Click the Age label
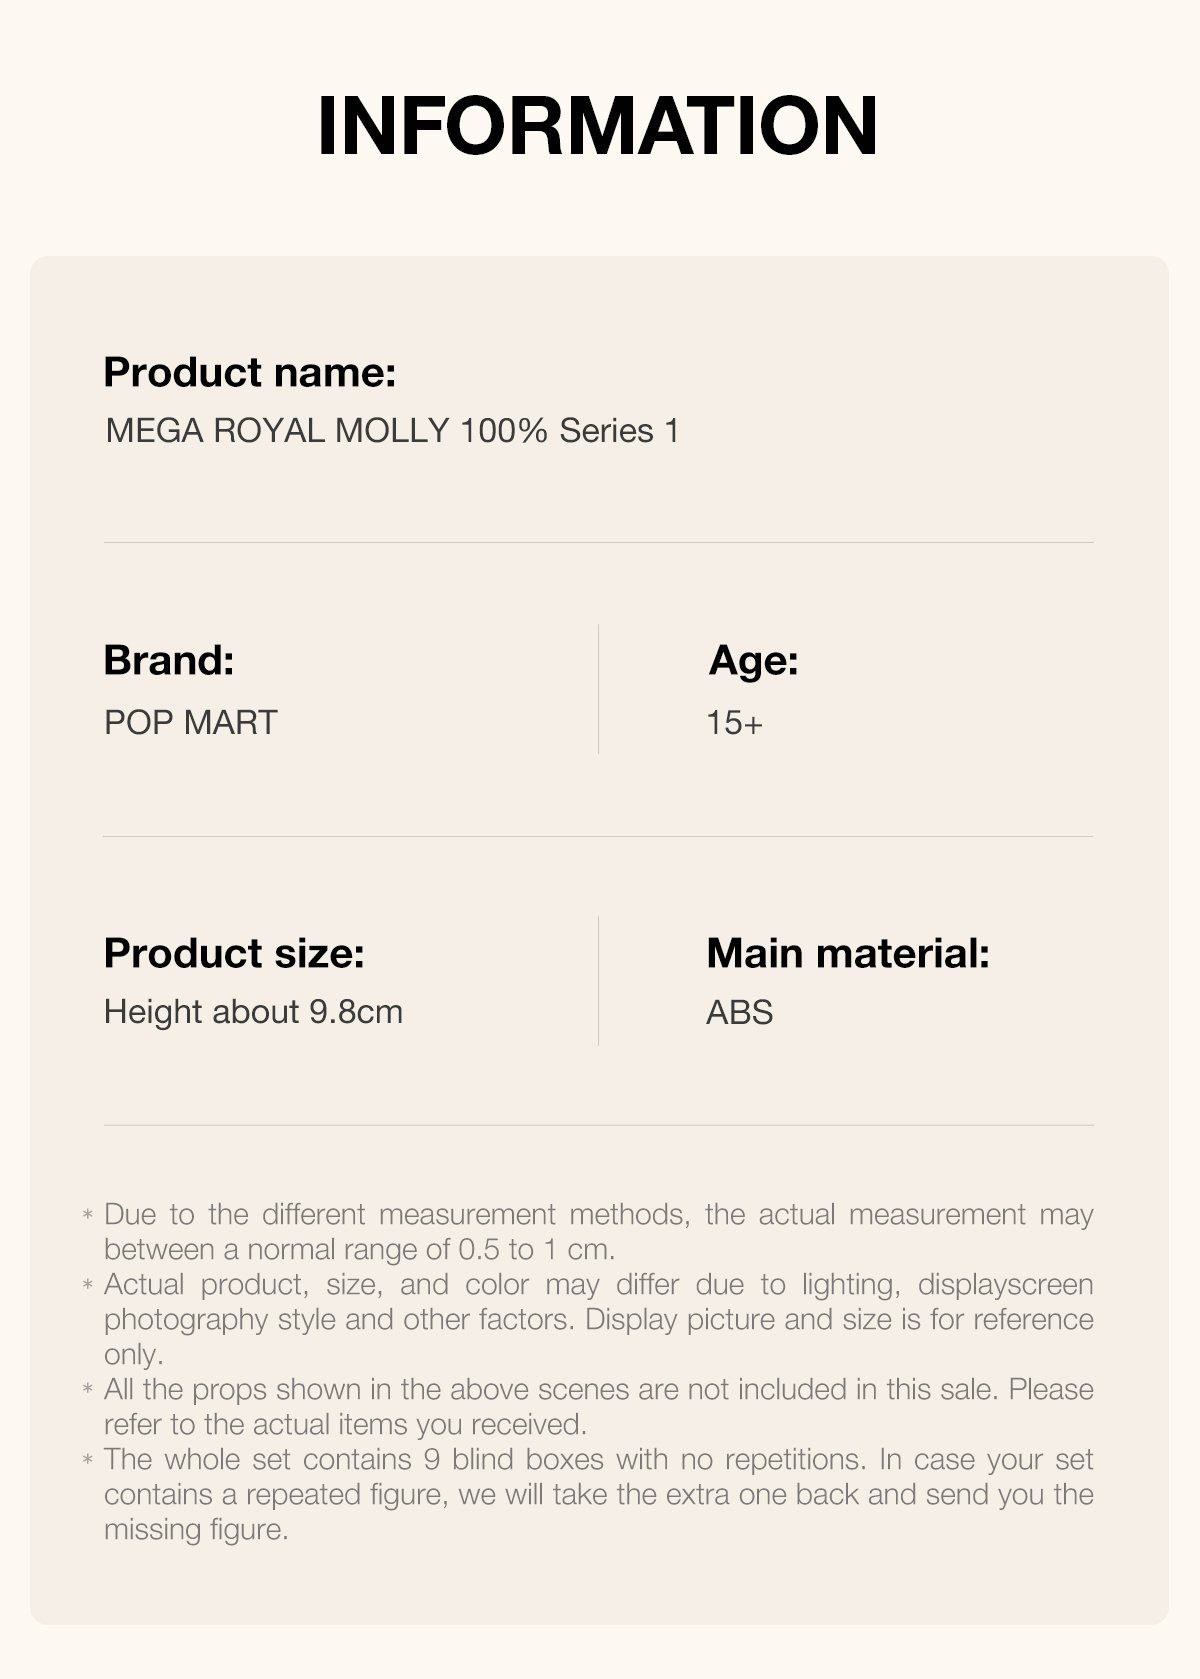Viewport: 1200px width, 1679px height. click(x=753, y=661)
